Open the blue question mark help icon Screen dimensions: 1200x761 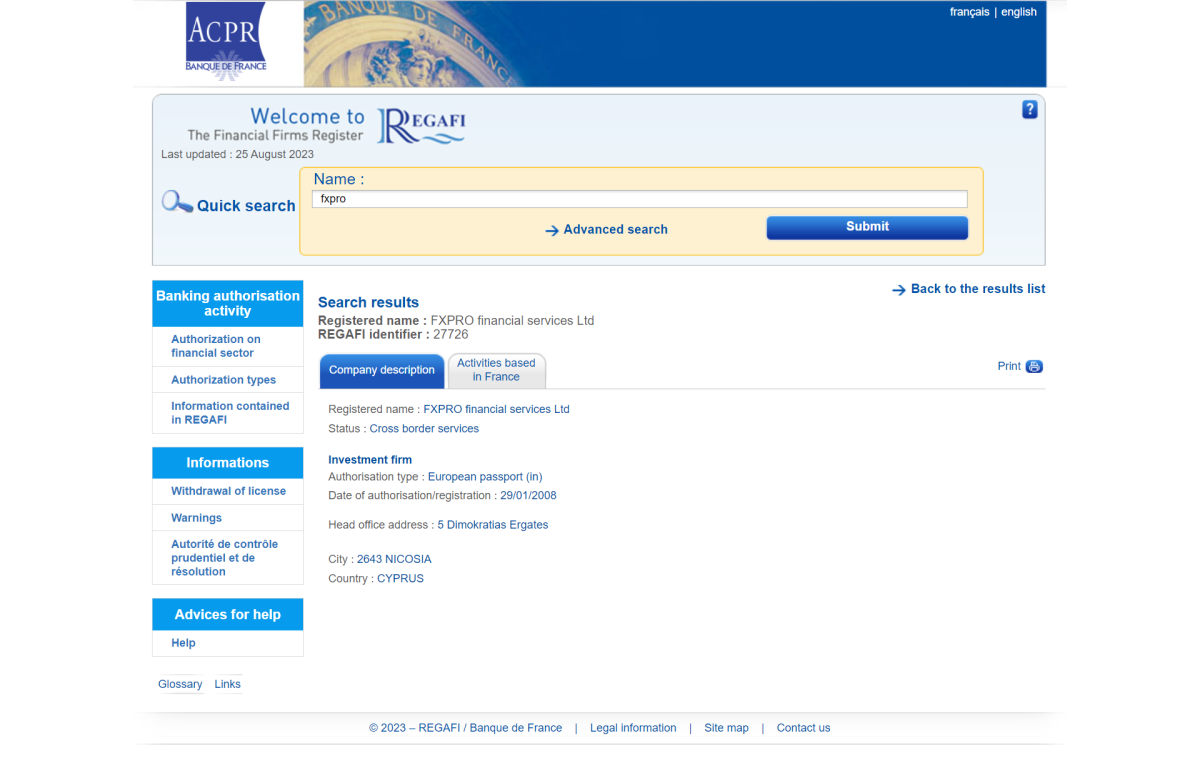(1029, 110)
